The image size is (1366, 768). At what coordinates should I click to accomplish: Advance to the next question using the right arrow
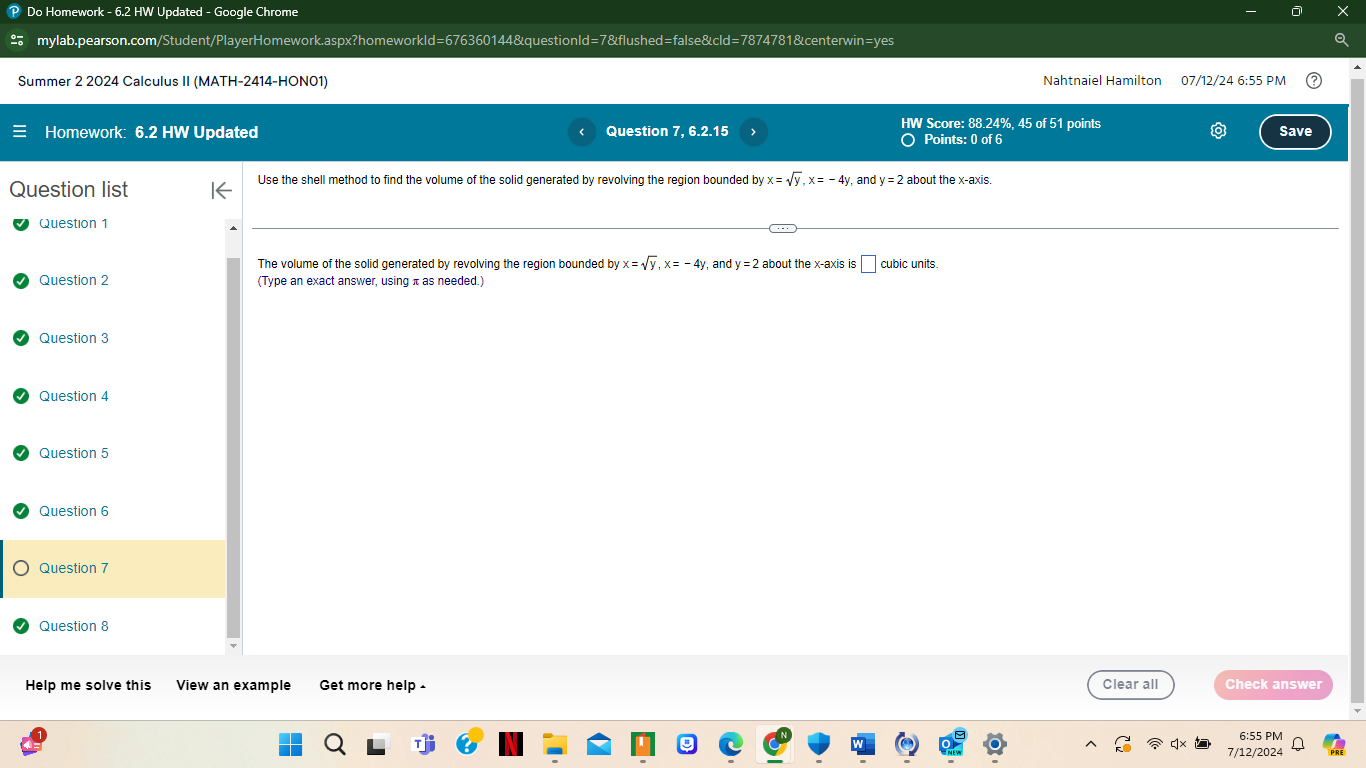pyautogui.click(x=753, y=131)
